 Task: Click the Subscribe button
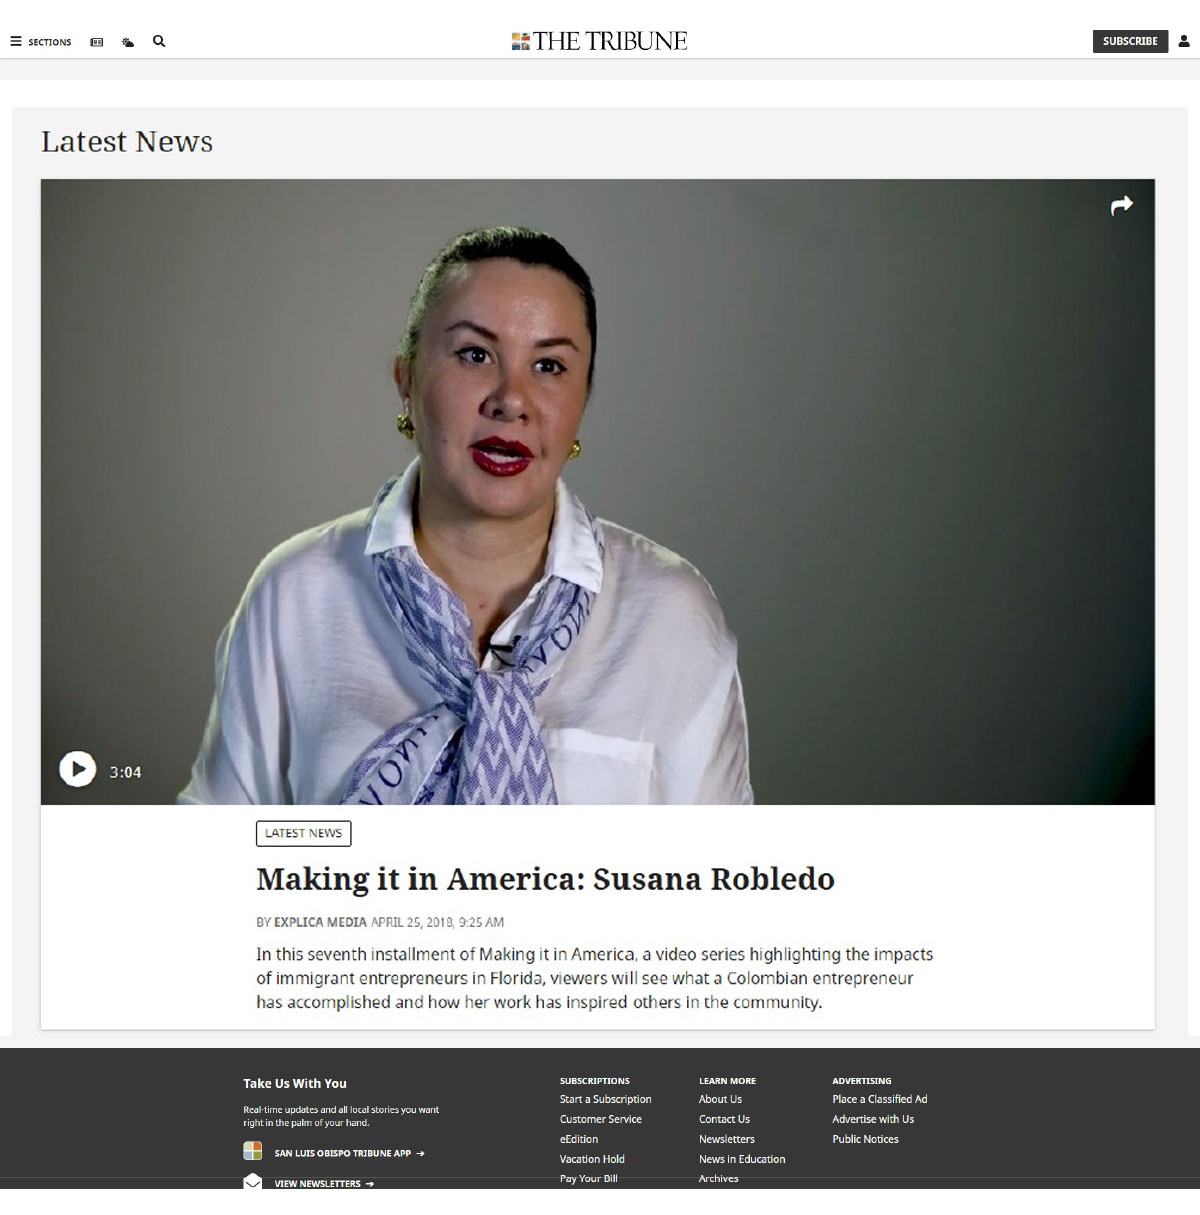coord(1130,41)
